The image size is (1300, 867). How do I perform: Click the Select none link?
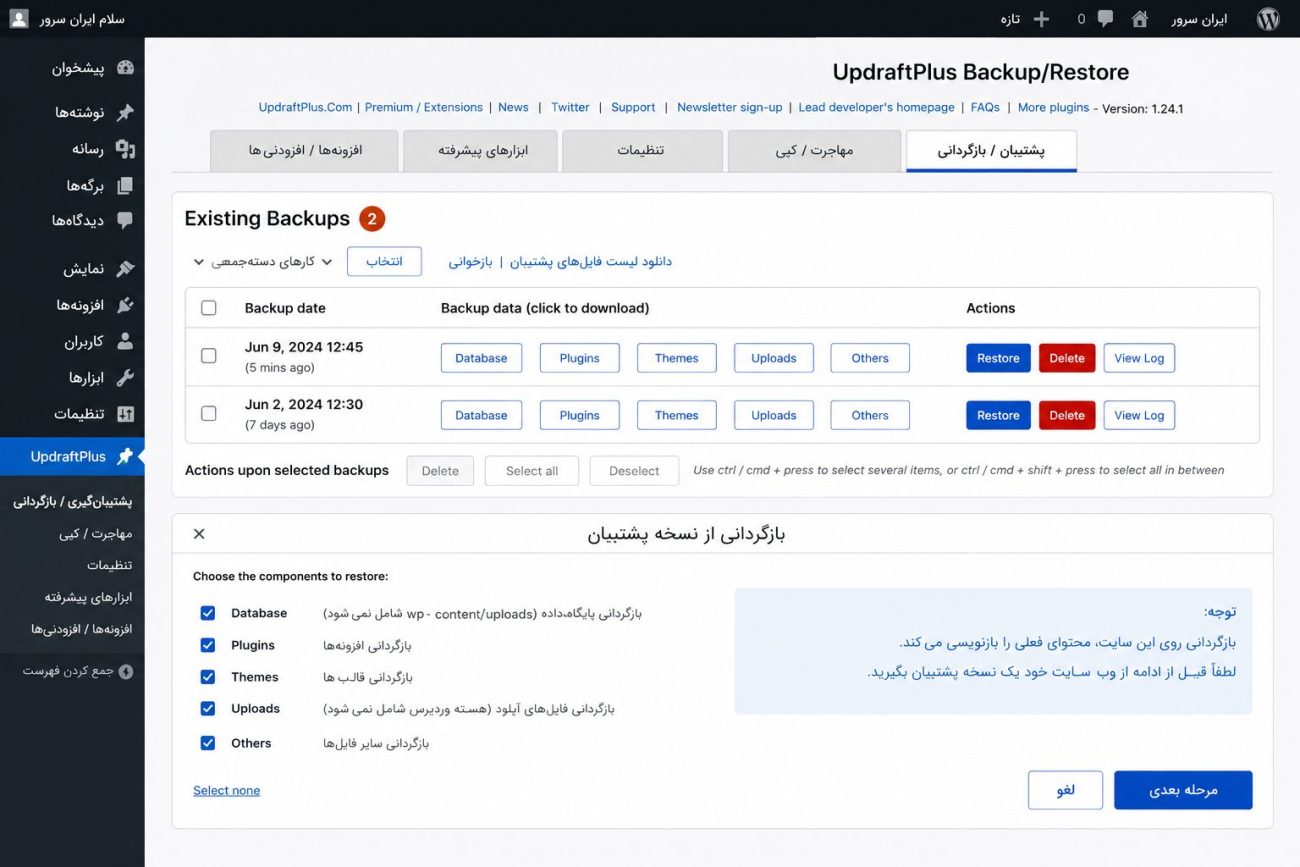226,790
